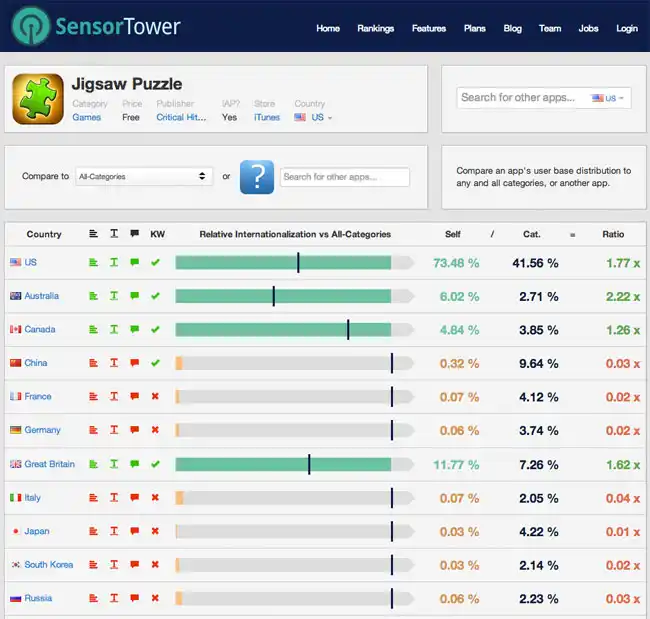
Task: Click the Russia row red X icon
Action: tap(155, 598)
